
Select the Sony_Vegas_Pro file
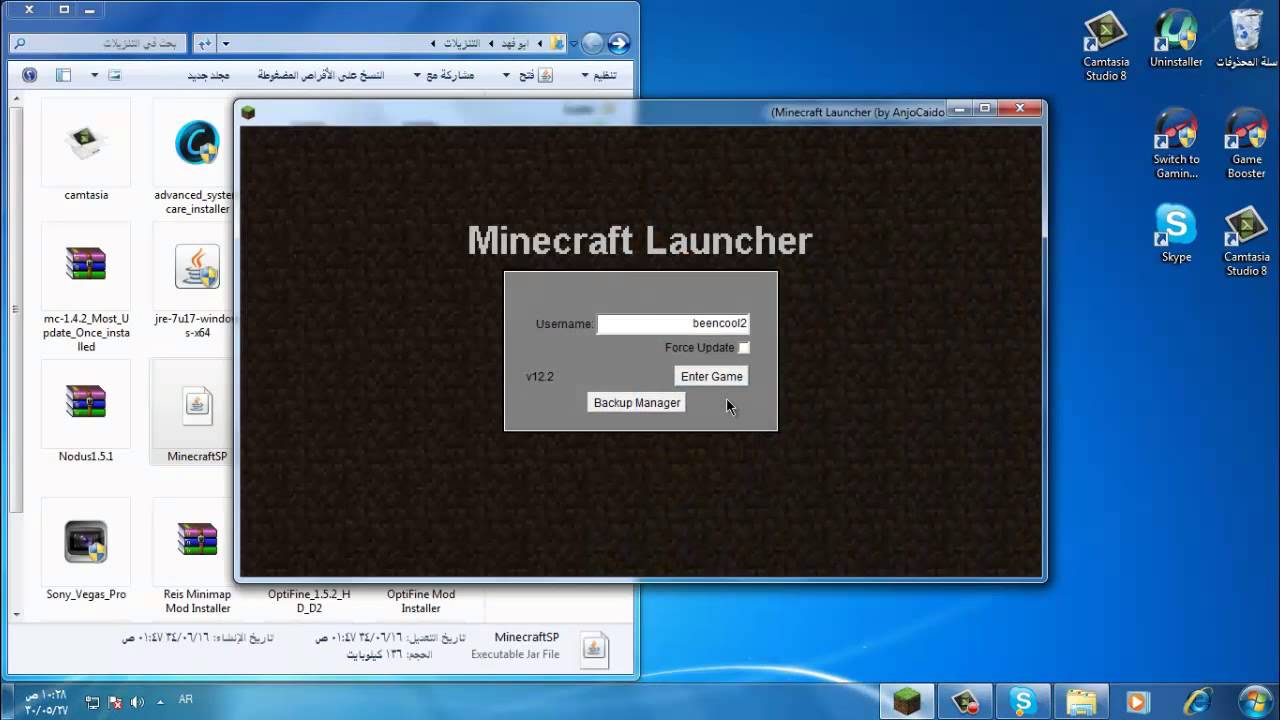tap(86, 550)
